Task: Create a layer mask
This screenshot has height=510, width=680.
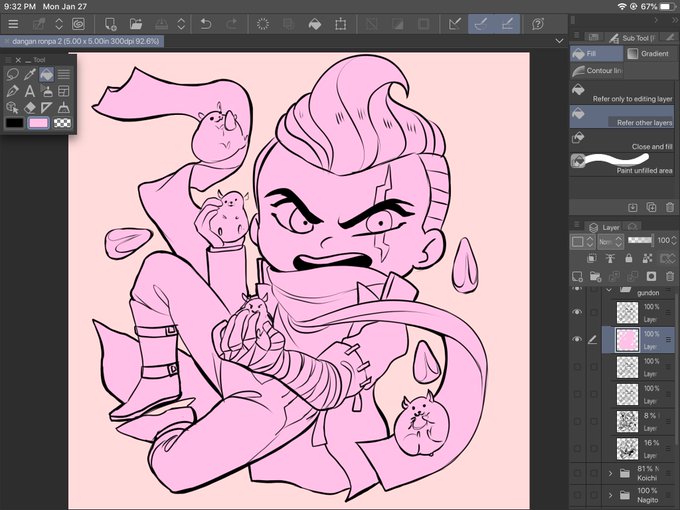Action: tap(651, 276)
